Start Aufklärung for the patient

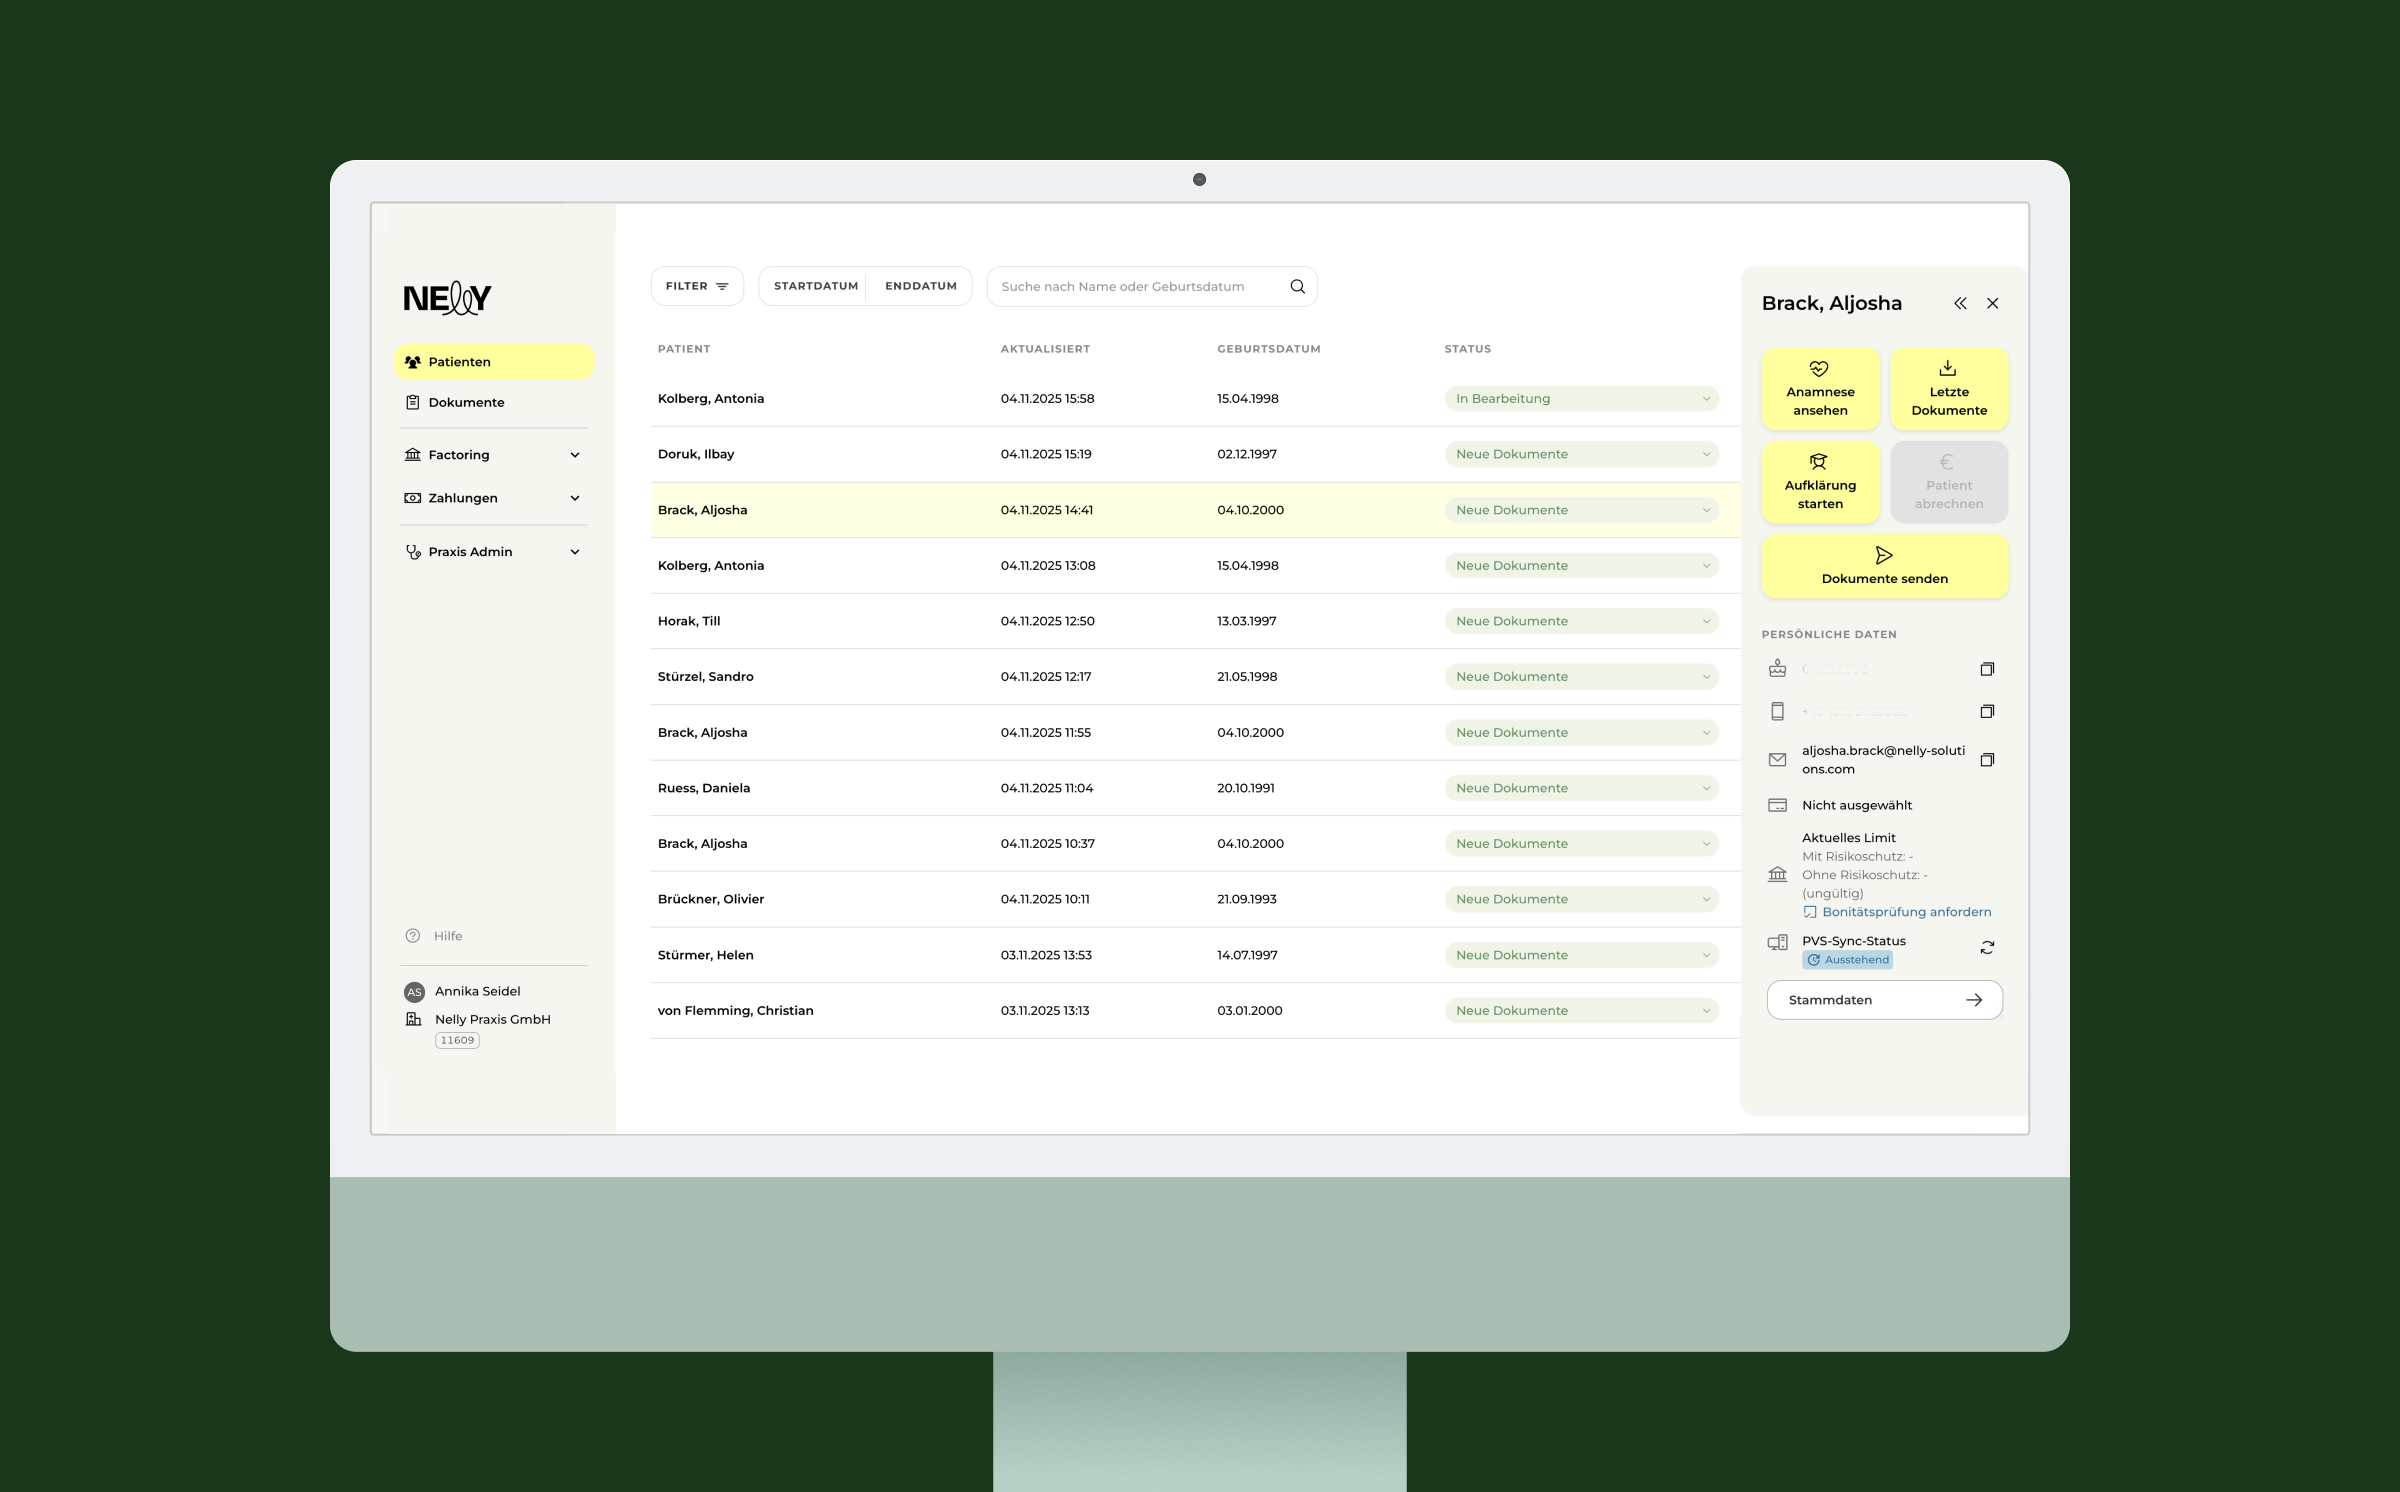[1820, 482]
